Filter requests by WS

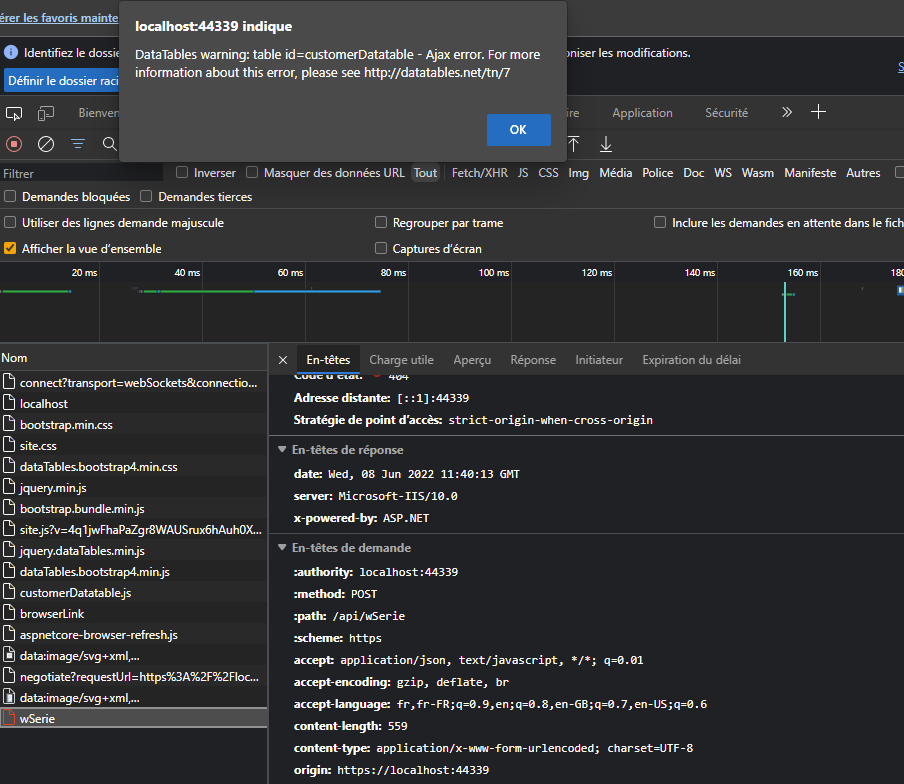(723, 173)
